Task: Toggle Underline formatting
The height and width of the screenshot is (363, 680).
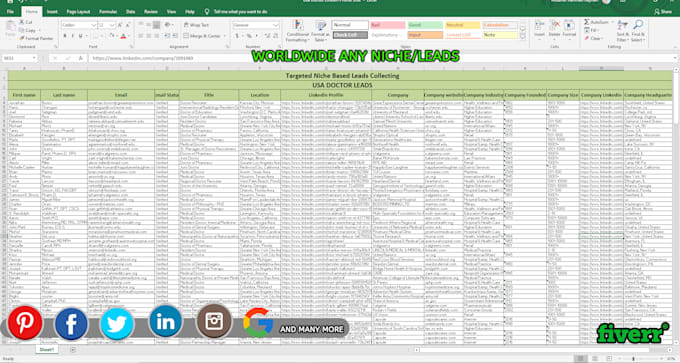Action: click(x=80, y=36)
